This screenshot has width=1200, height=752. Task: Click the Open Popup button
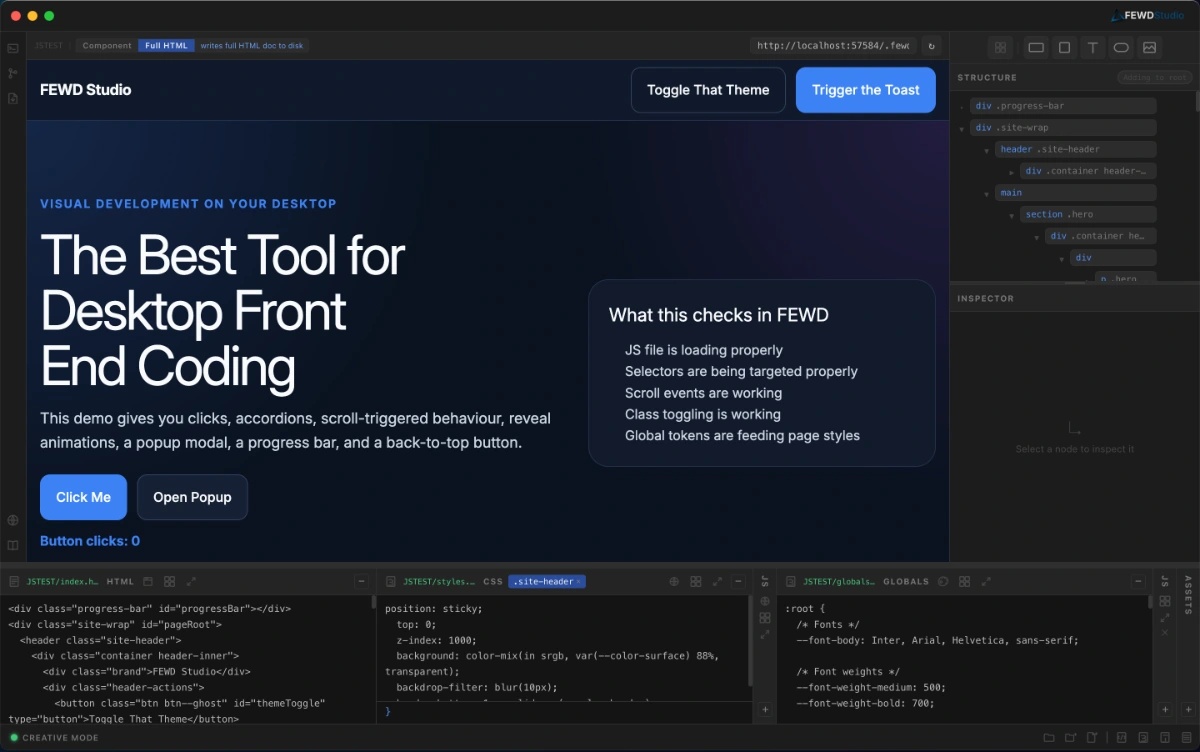coord(192,497)
